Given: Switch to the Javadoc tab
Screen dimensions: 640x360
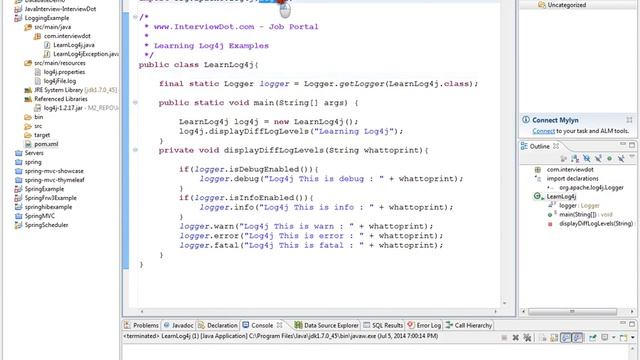Looking at the screenshot, I should point(178,325).
